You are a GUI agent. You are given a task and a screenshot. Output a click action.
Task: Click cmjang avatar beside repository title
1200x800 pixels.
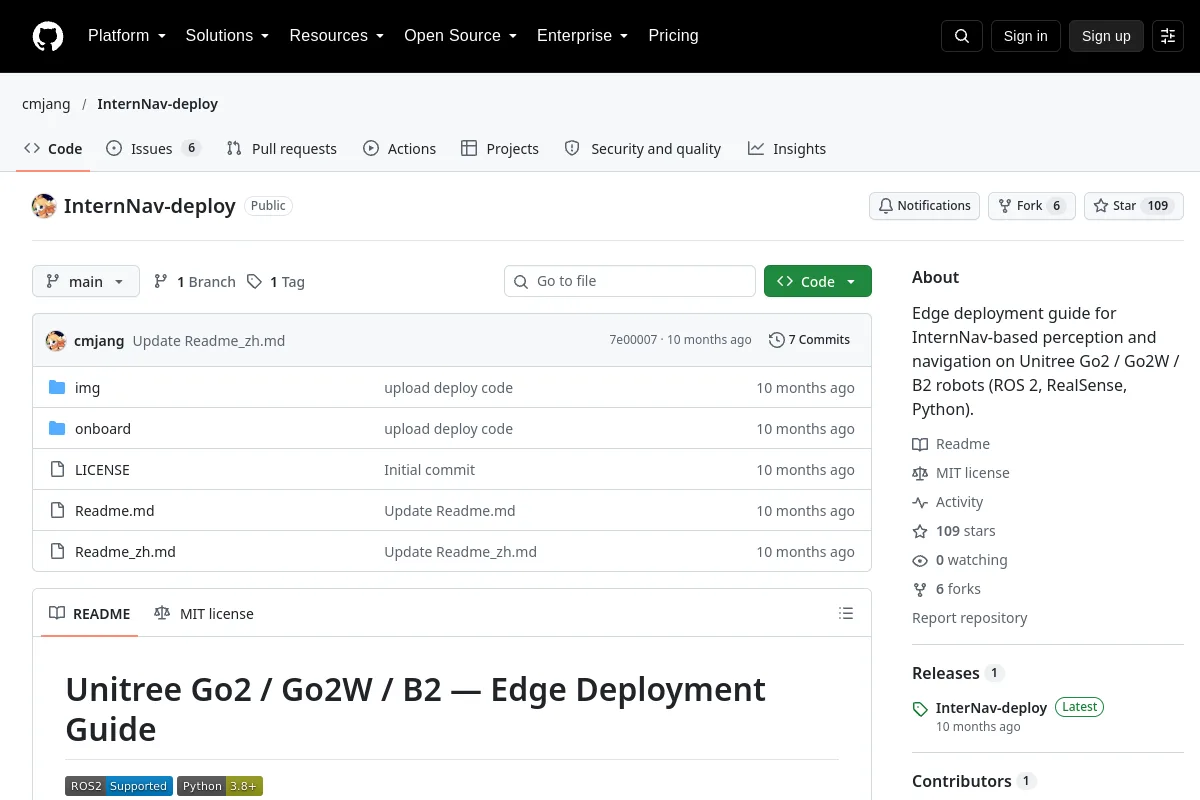[44, 206]
